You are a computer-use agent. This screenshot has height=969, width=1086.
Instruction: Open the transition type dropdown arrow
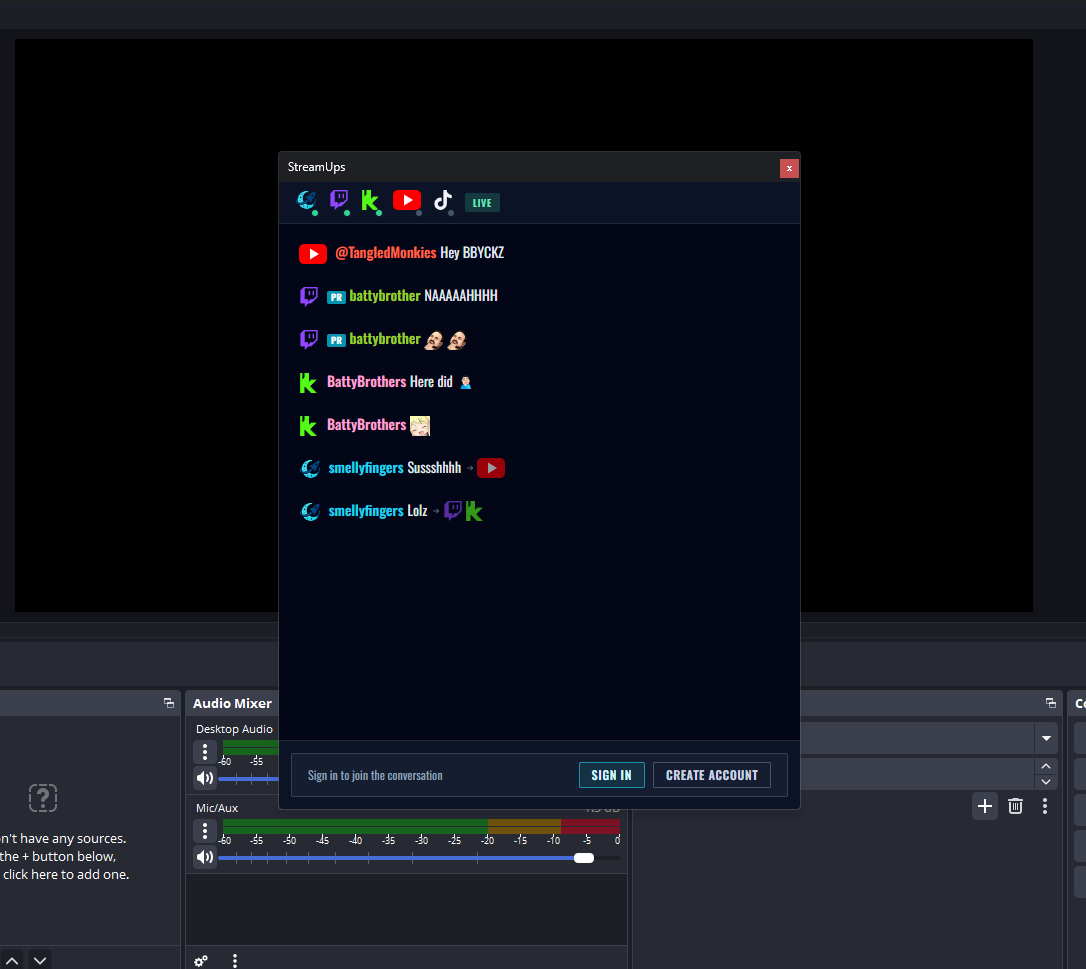click(1047, 738)
